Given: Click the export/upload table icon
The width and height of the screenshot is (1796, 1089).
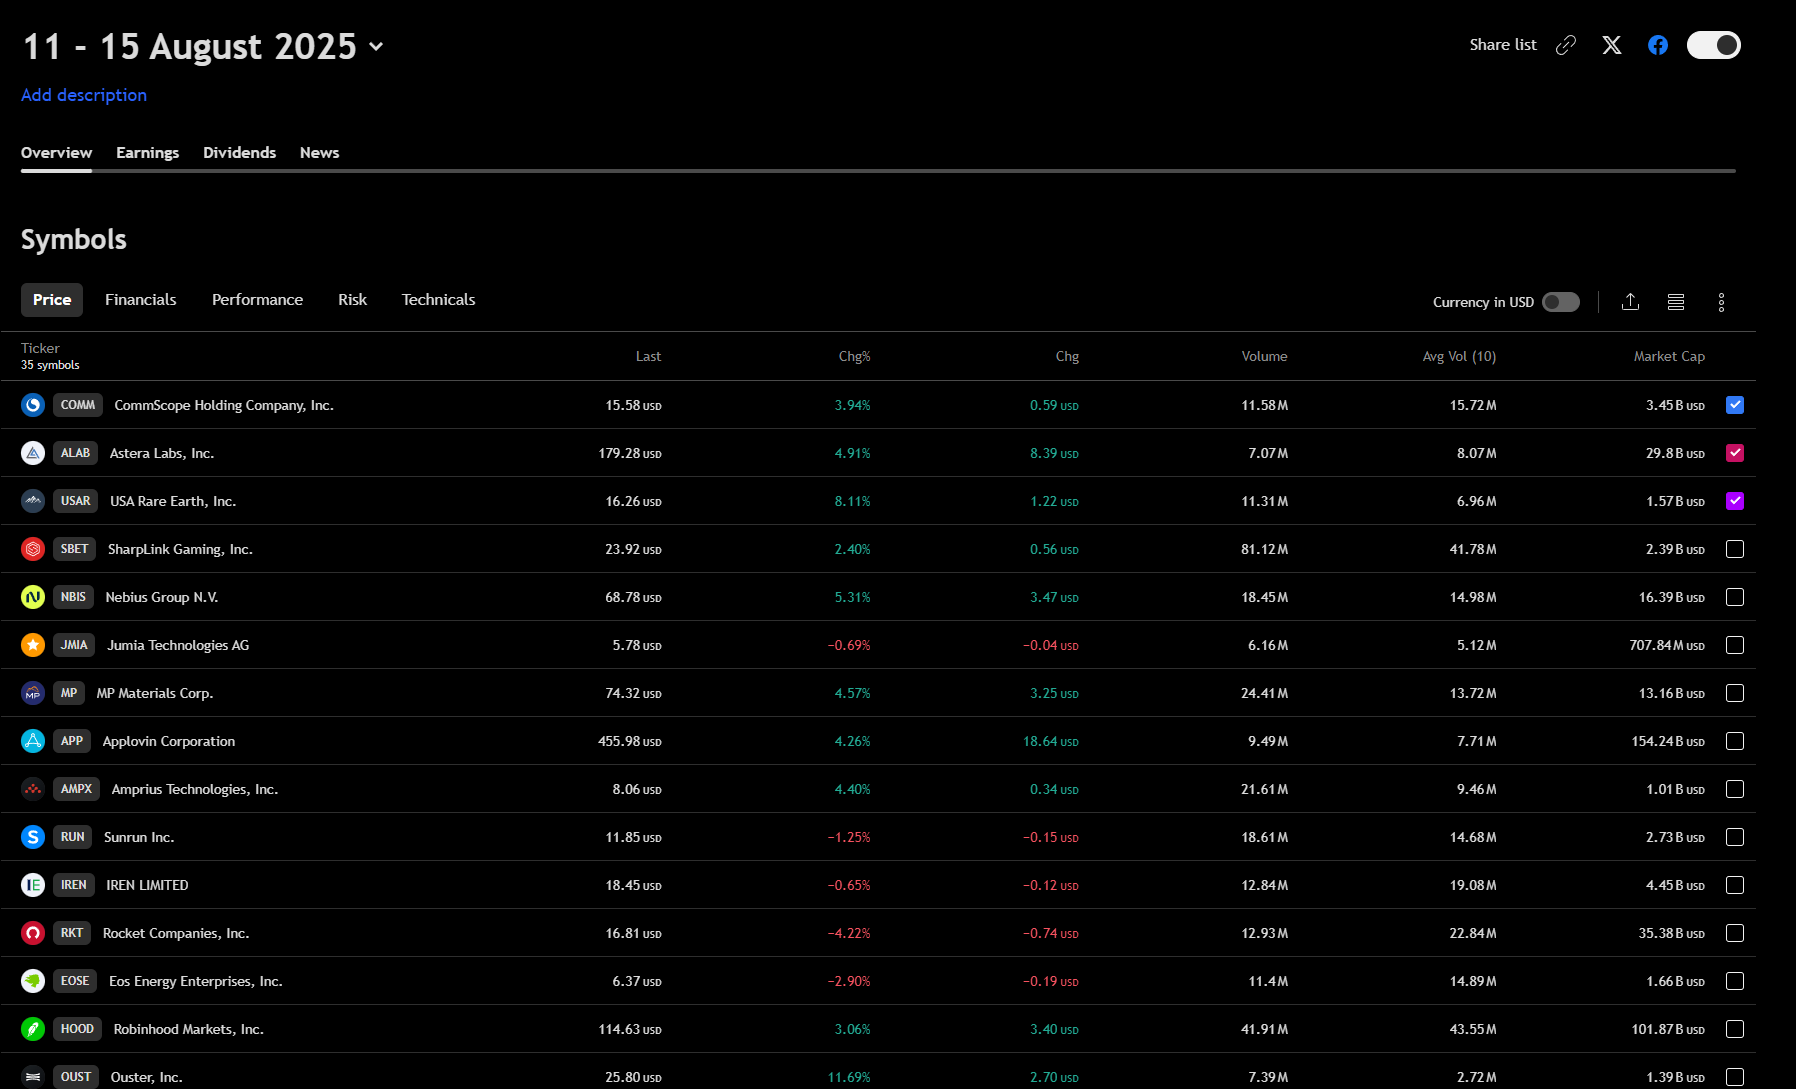Looking at the screenshot, I should 1631,302.
